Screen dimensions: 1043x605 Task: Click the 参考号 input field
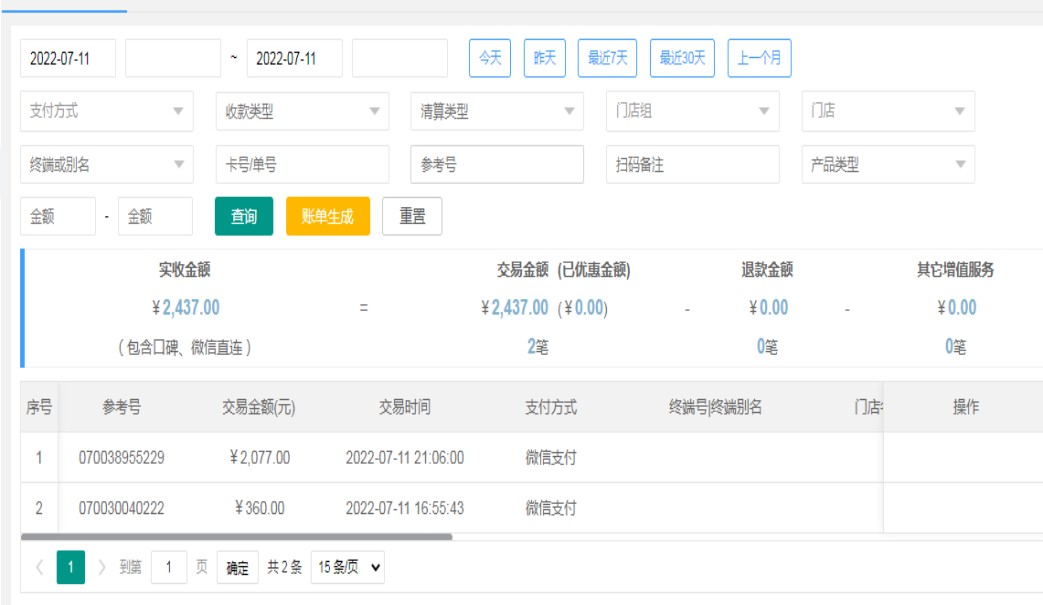coord(497,165)
